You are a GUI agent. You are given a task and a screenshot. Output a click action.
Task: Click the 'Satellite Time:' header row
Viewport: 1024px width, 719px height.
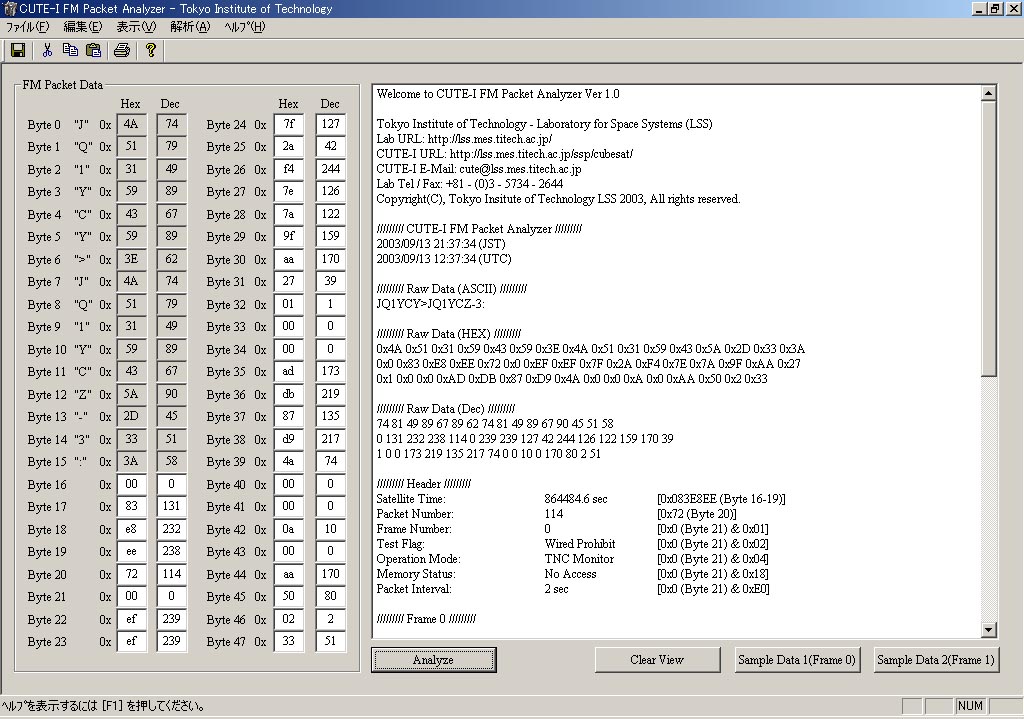pyautogui.click(x=581, y=500)
